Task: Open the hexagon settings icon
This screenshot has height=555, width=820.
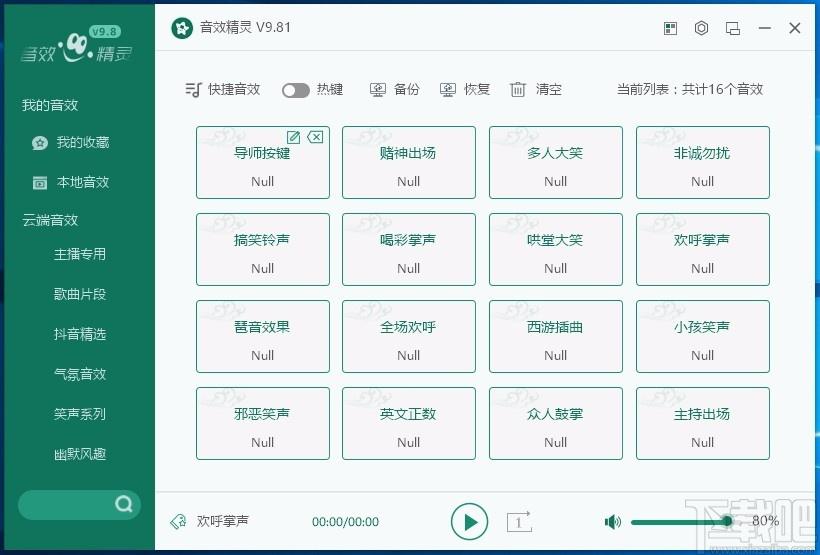Action: click(x=701, y=28)
